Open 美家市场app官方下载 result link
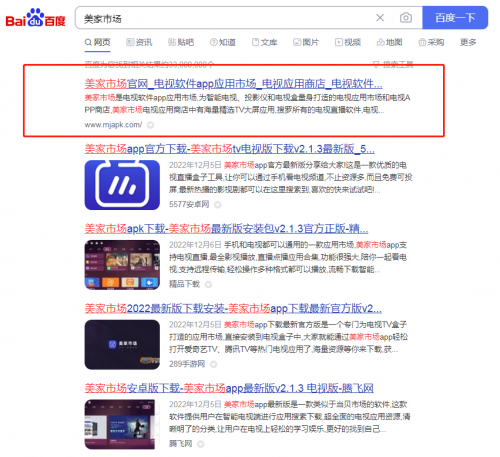The width and height of the screenshot is (500, 457). (229, 149)
